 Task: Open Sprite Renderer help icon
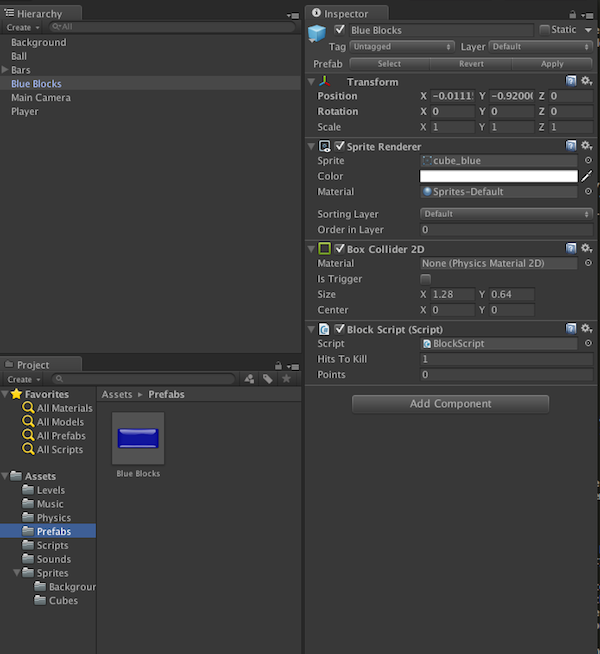tap(571, 146)
